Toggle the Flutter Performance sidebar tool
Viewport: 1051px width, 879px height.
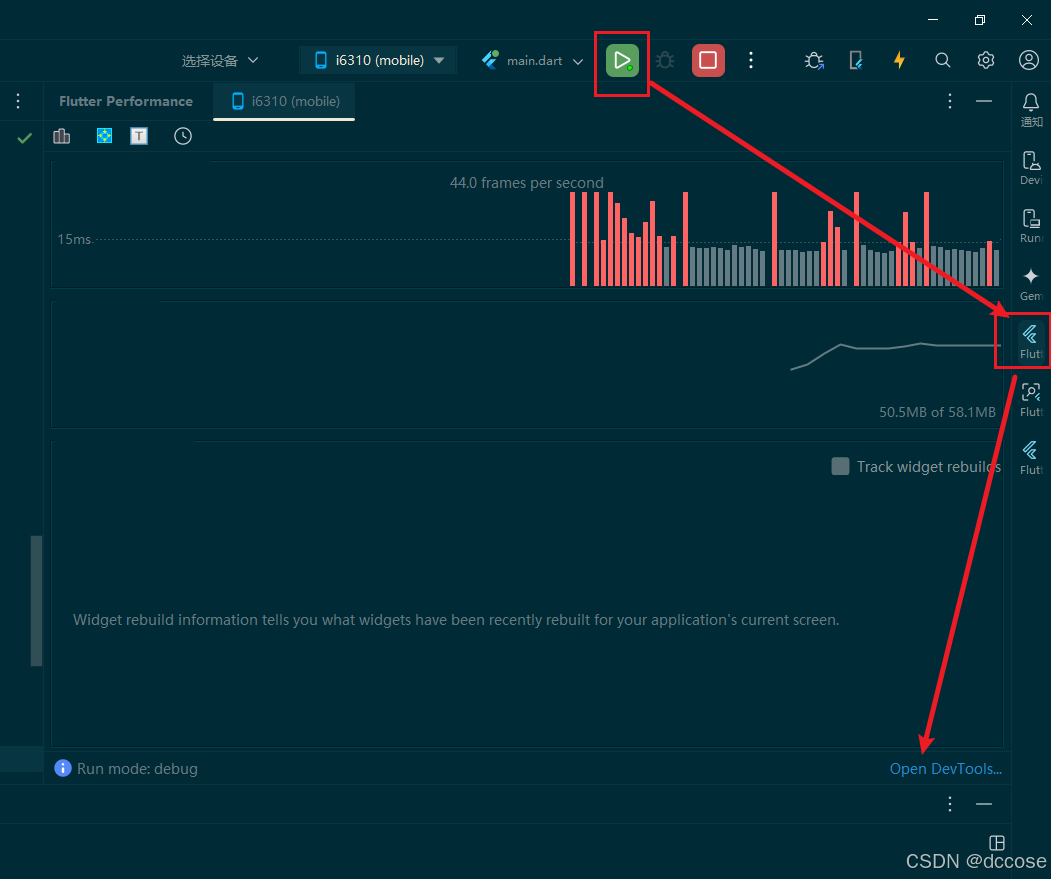pos(1031,341)
